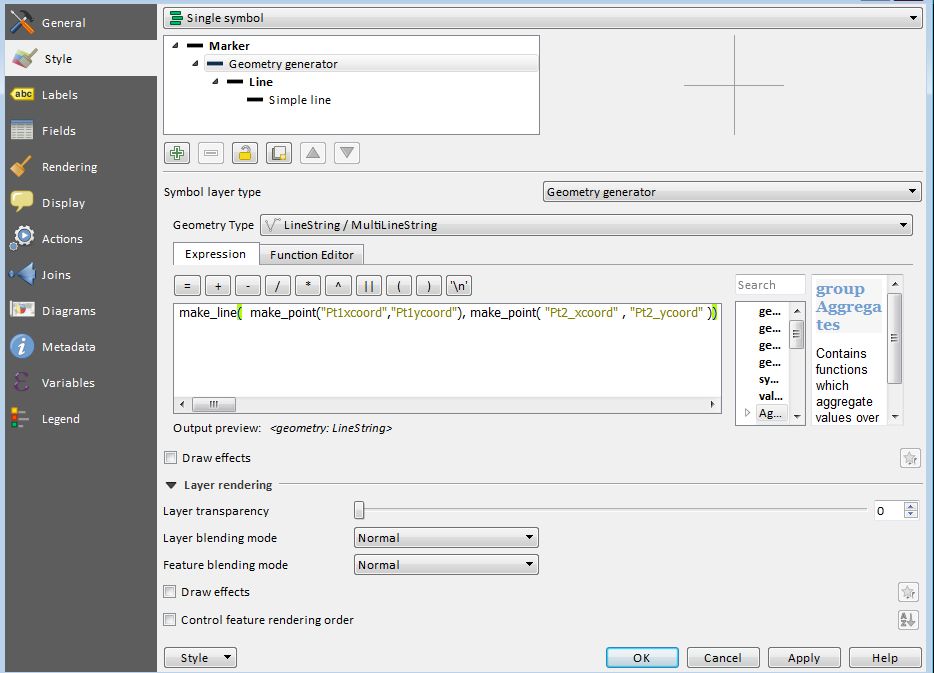Open the Geometry Type dropdown

586,225
